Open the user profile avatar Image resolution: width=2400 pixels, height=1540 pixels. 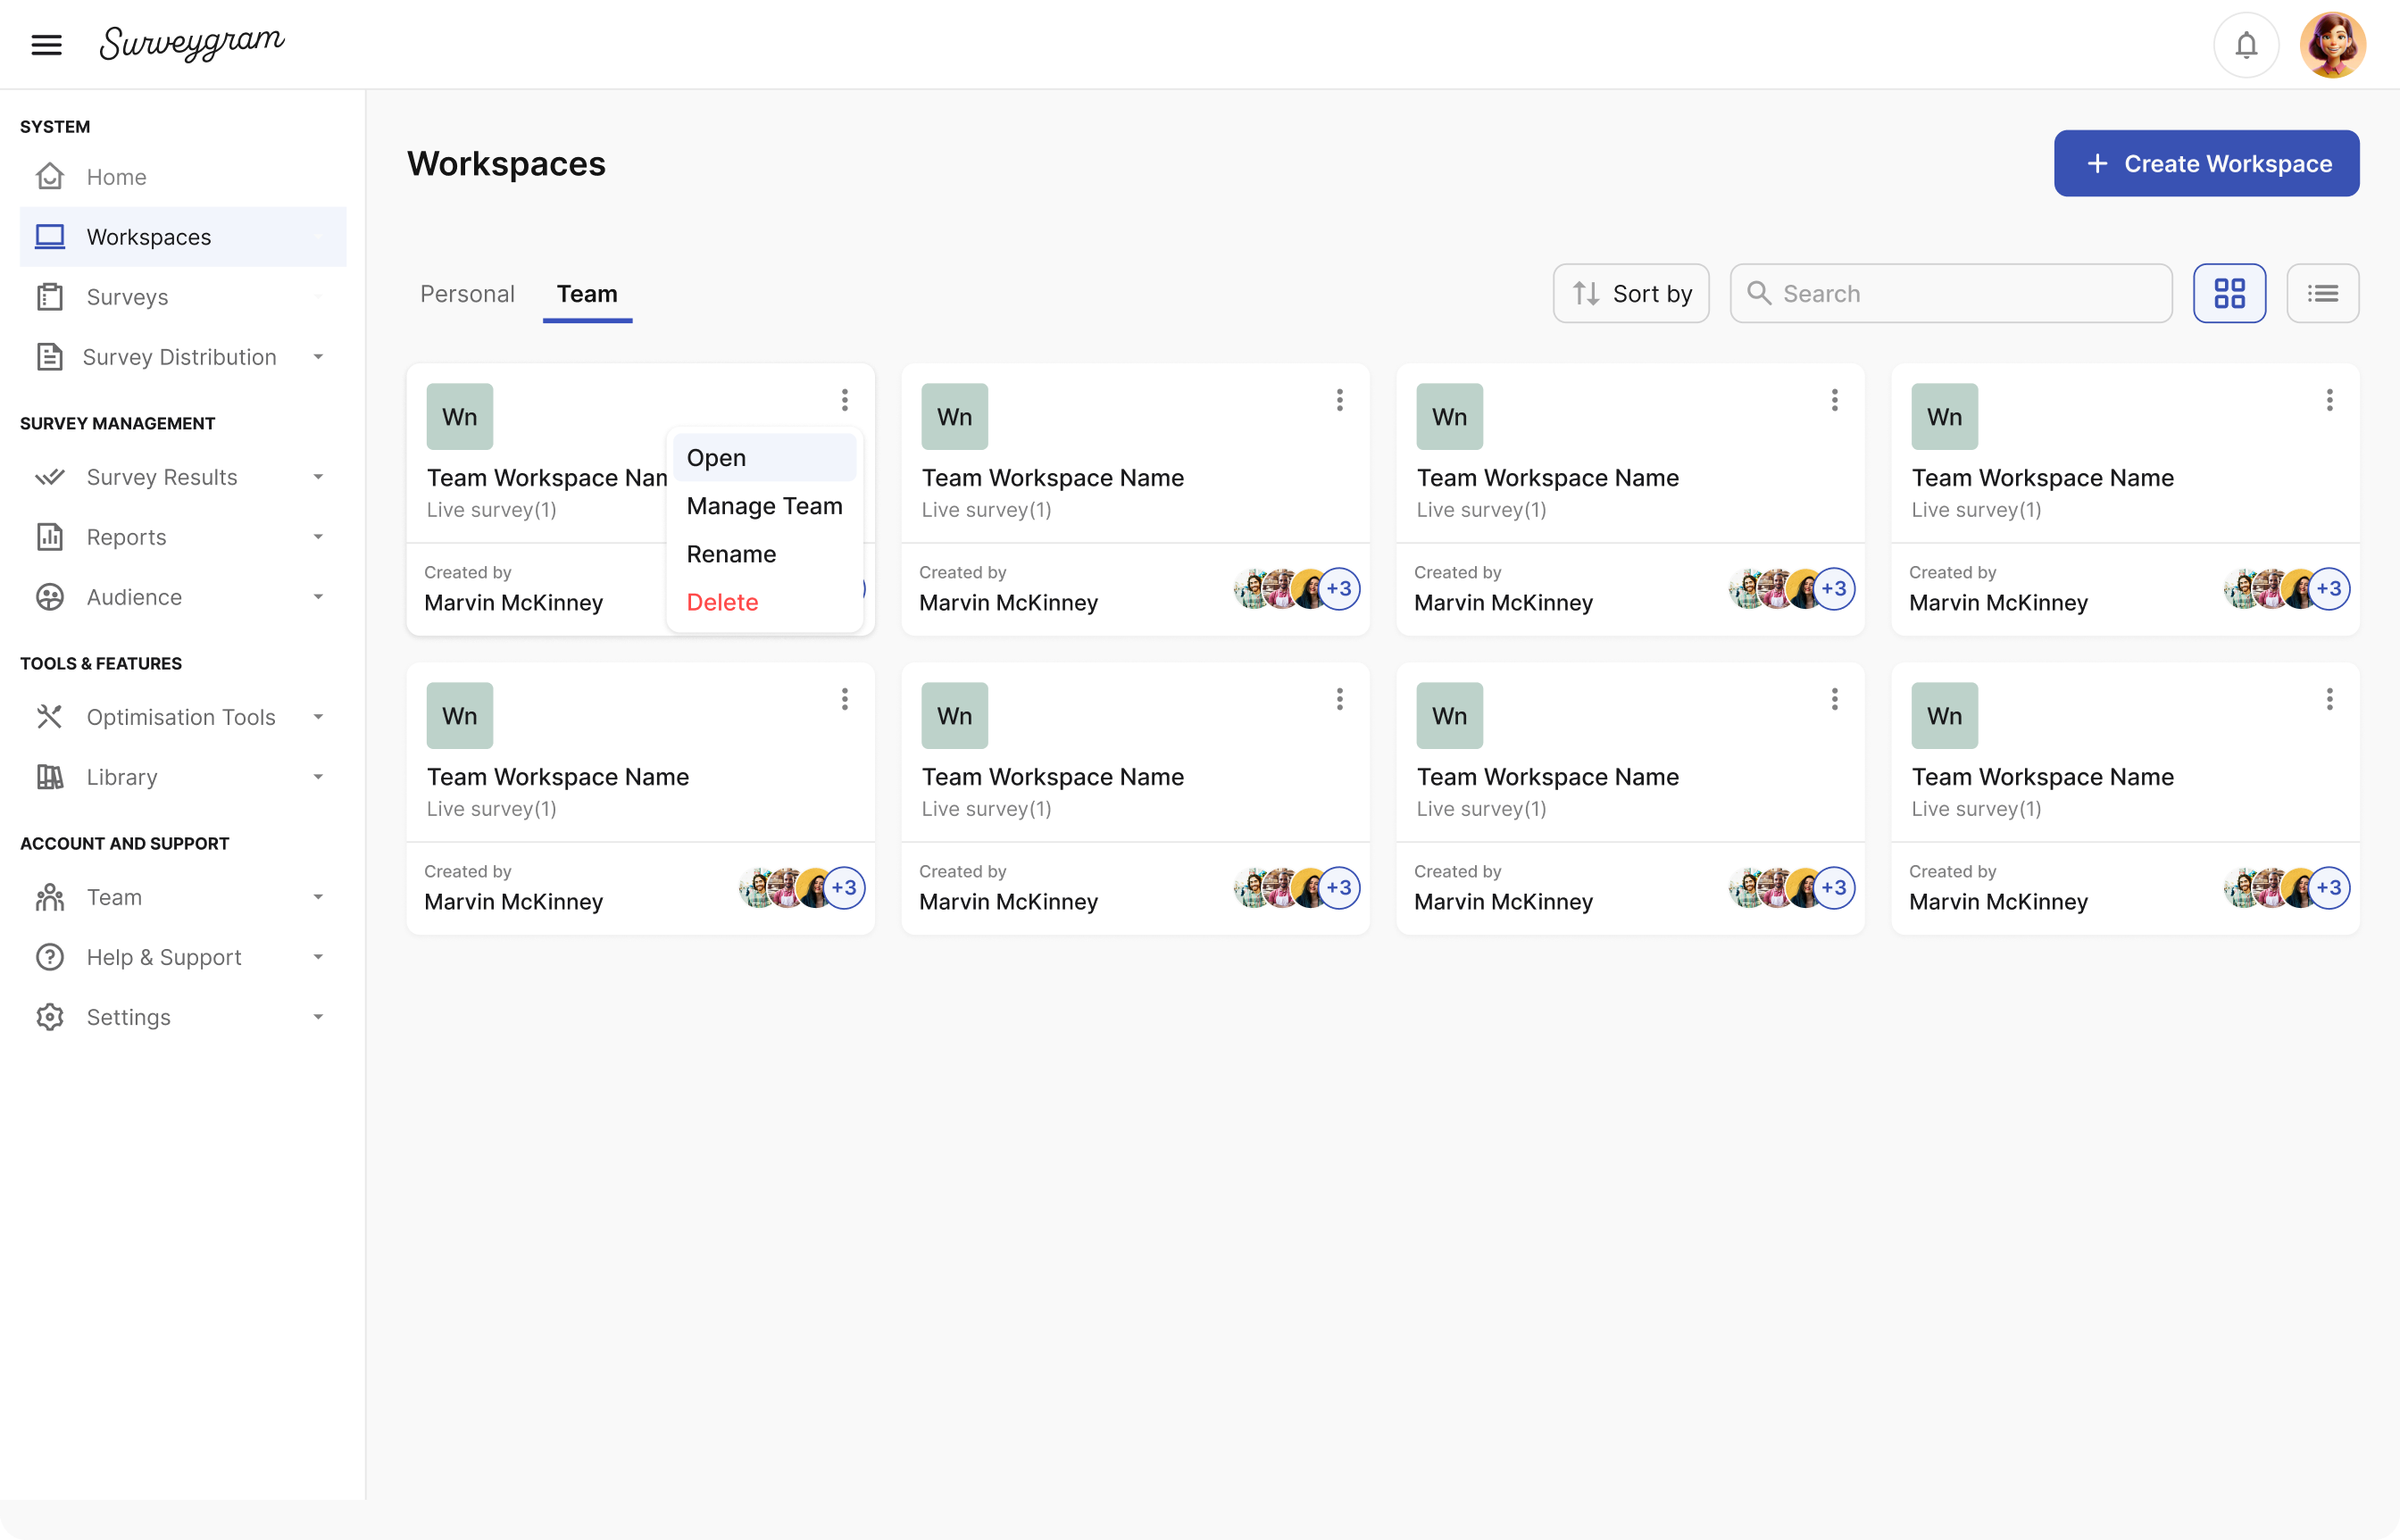pos(2332,45)
